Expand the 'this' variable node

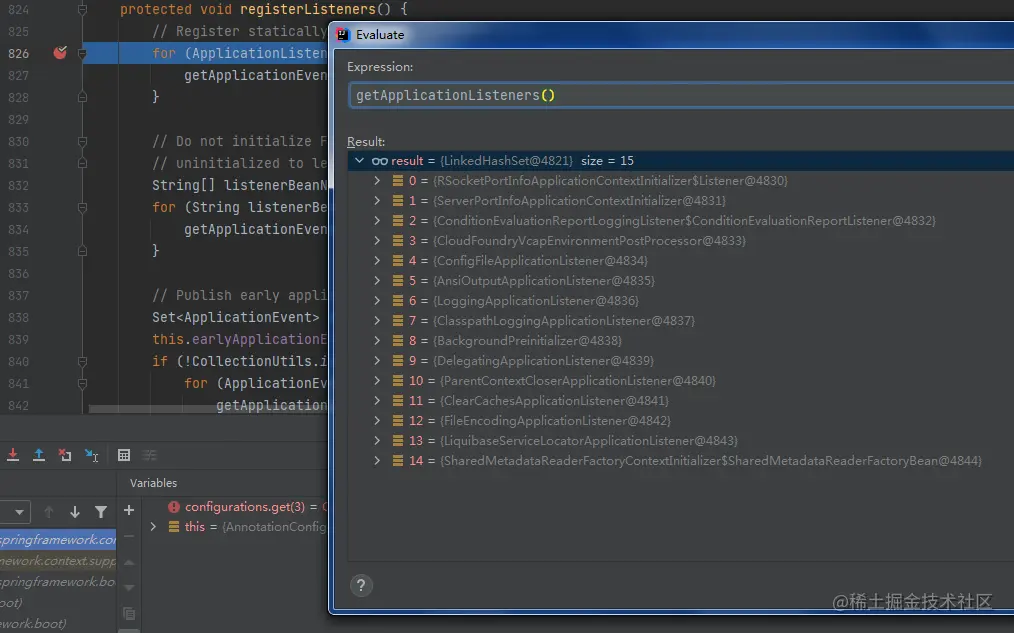click(153, 527)
